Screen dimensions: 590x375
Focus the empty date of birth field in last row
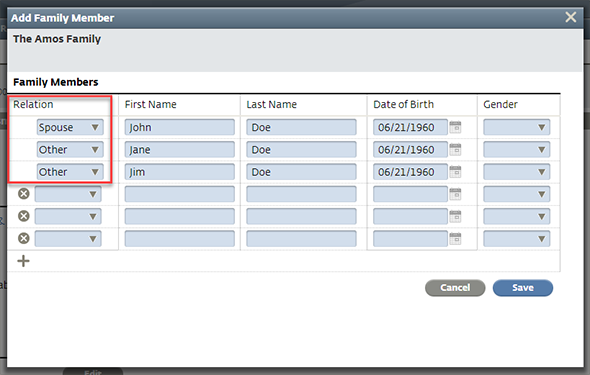click(410, 238)
